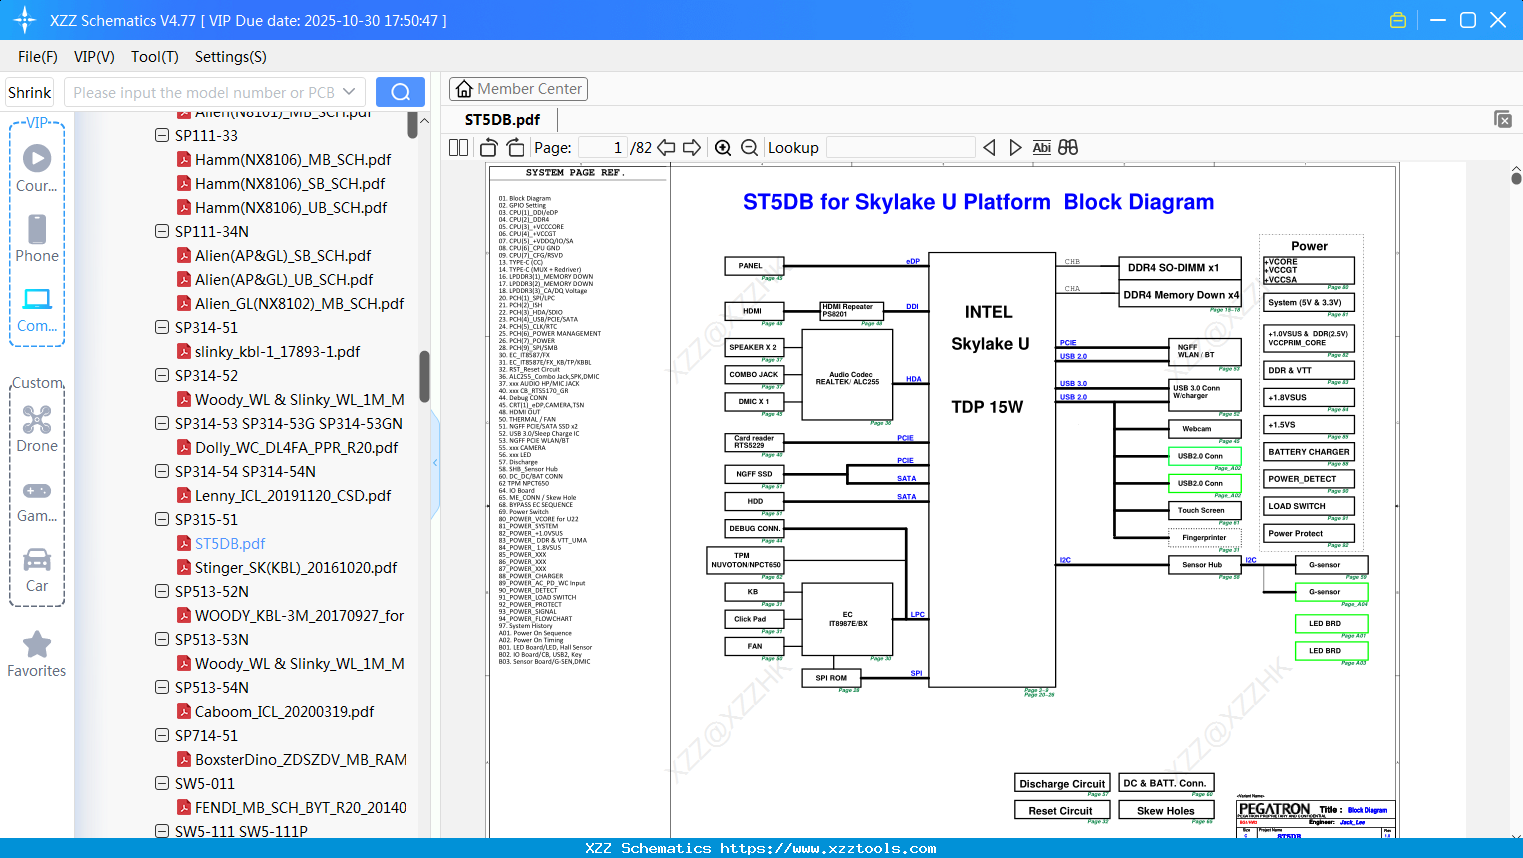Zoom in on the schematic
This screenshot has width=1523, height=858.
[x=723, y=148]
